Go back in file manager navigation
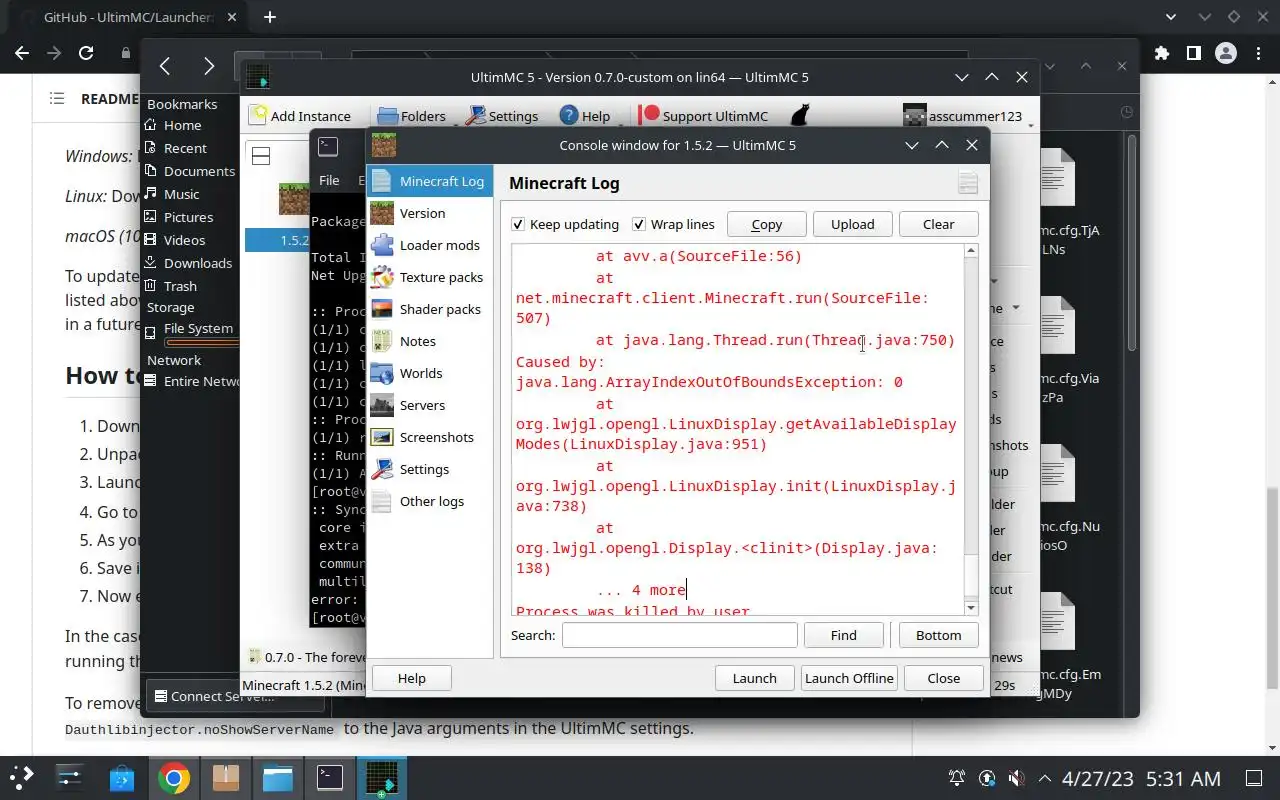 (x=166, y=66)
